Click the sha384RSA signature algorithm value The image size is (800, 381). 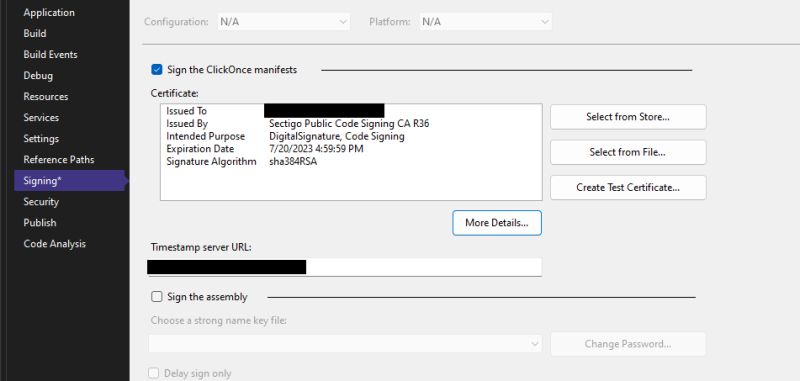[293, 162]
